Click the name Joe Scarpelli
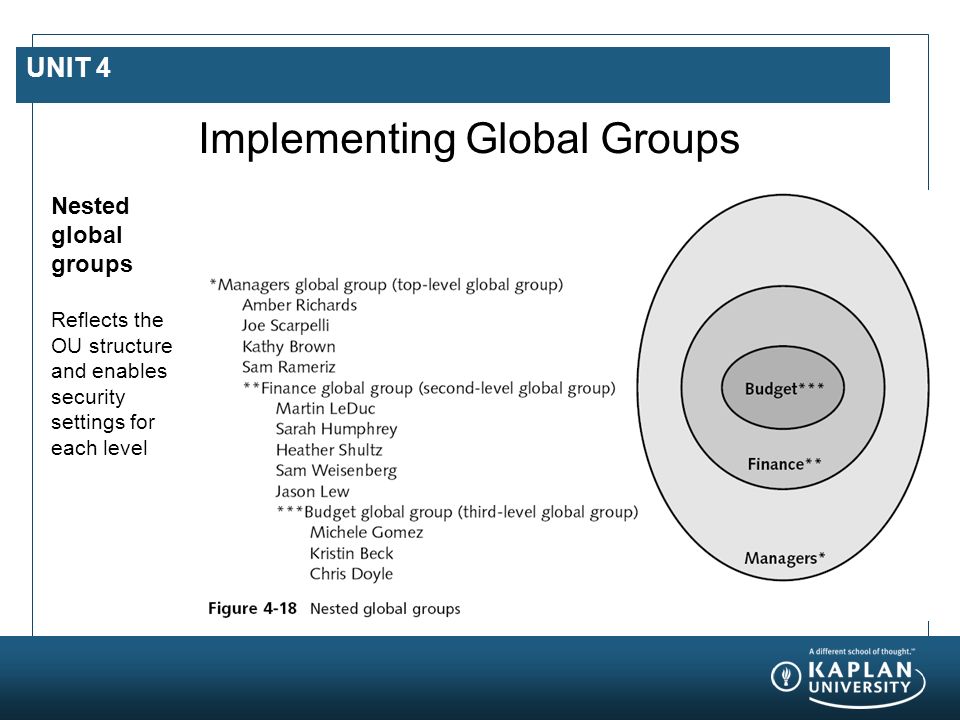The width and height of the screenshot is (960, 720). (285, 326)
